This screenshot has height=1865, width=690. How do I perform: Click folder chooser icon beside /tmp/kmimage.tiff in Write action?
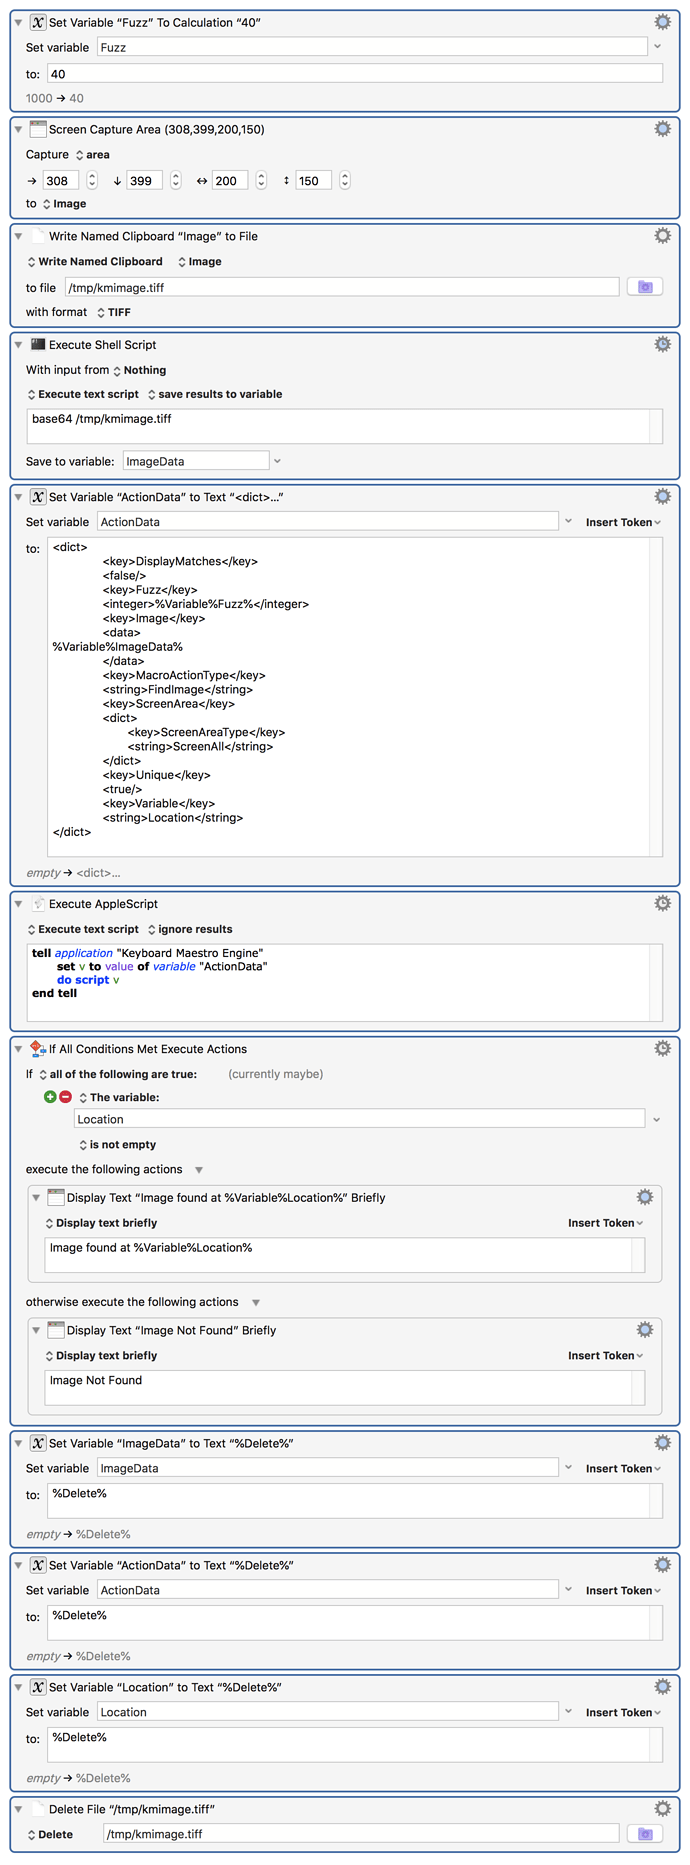point(645,287)
